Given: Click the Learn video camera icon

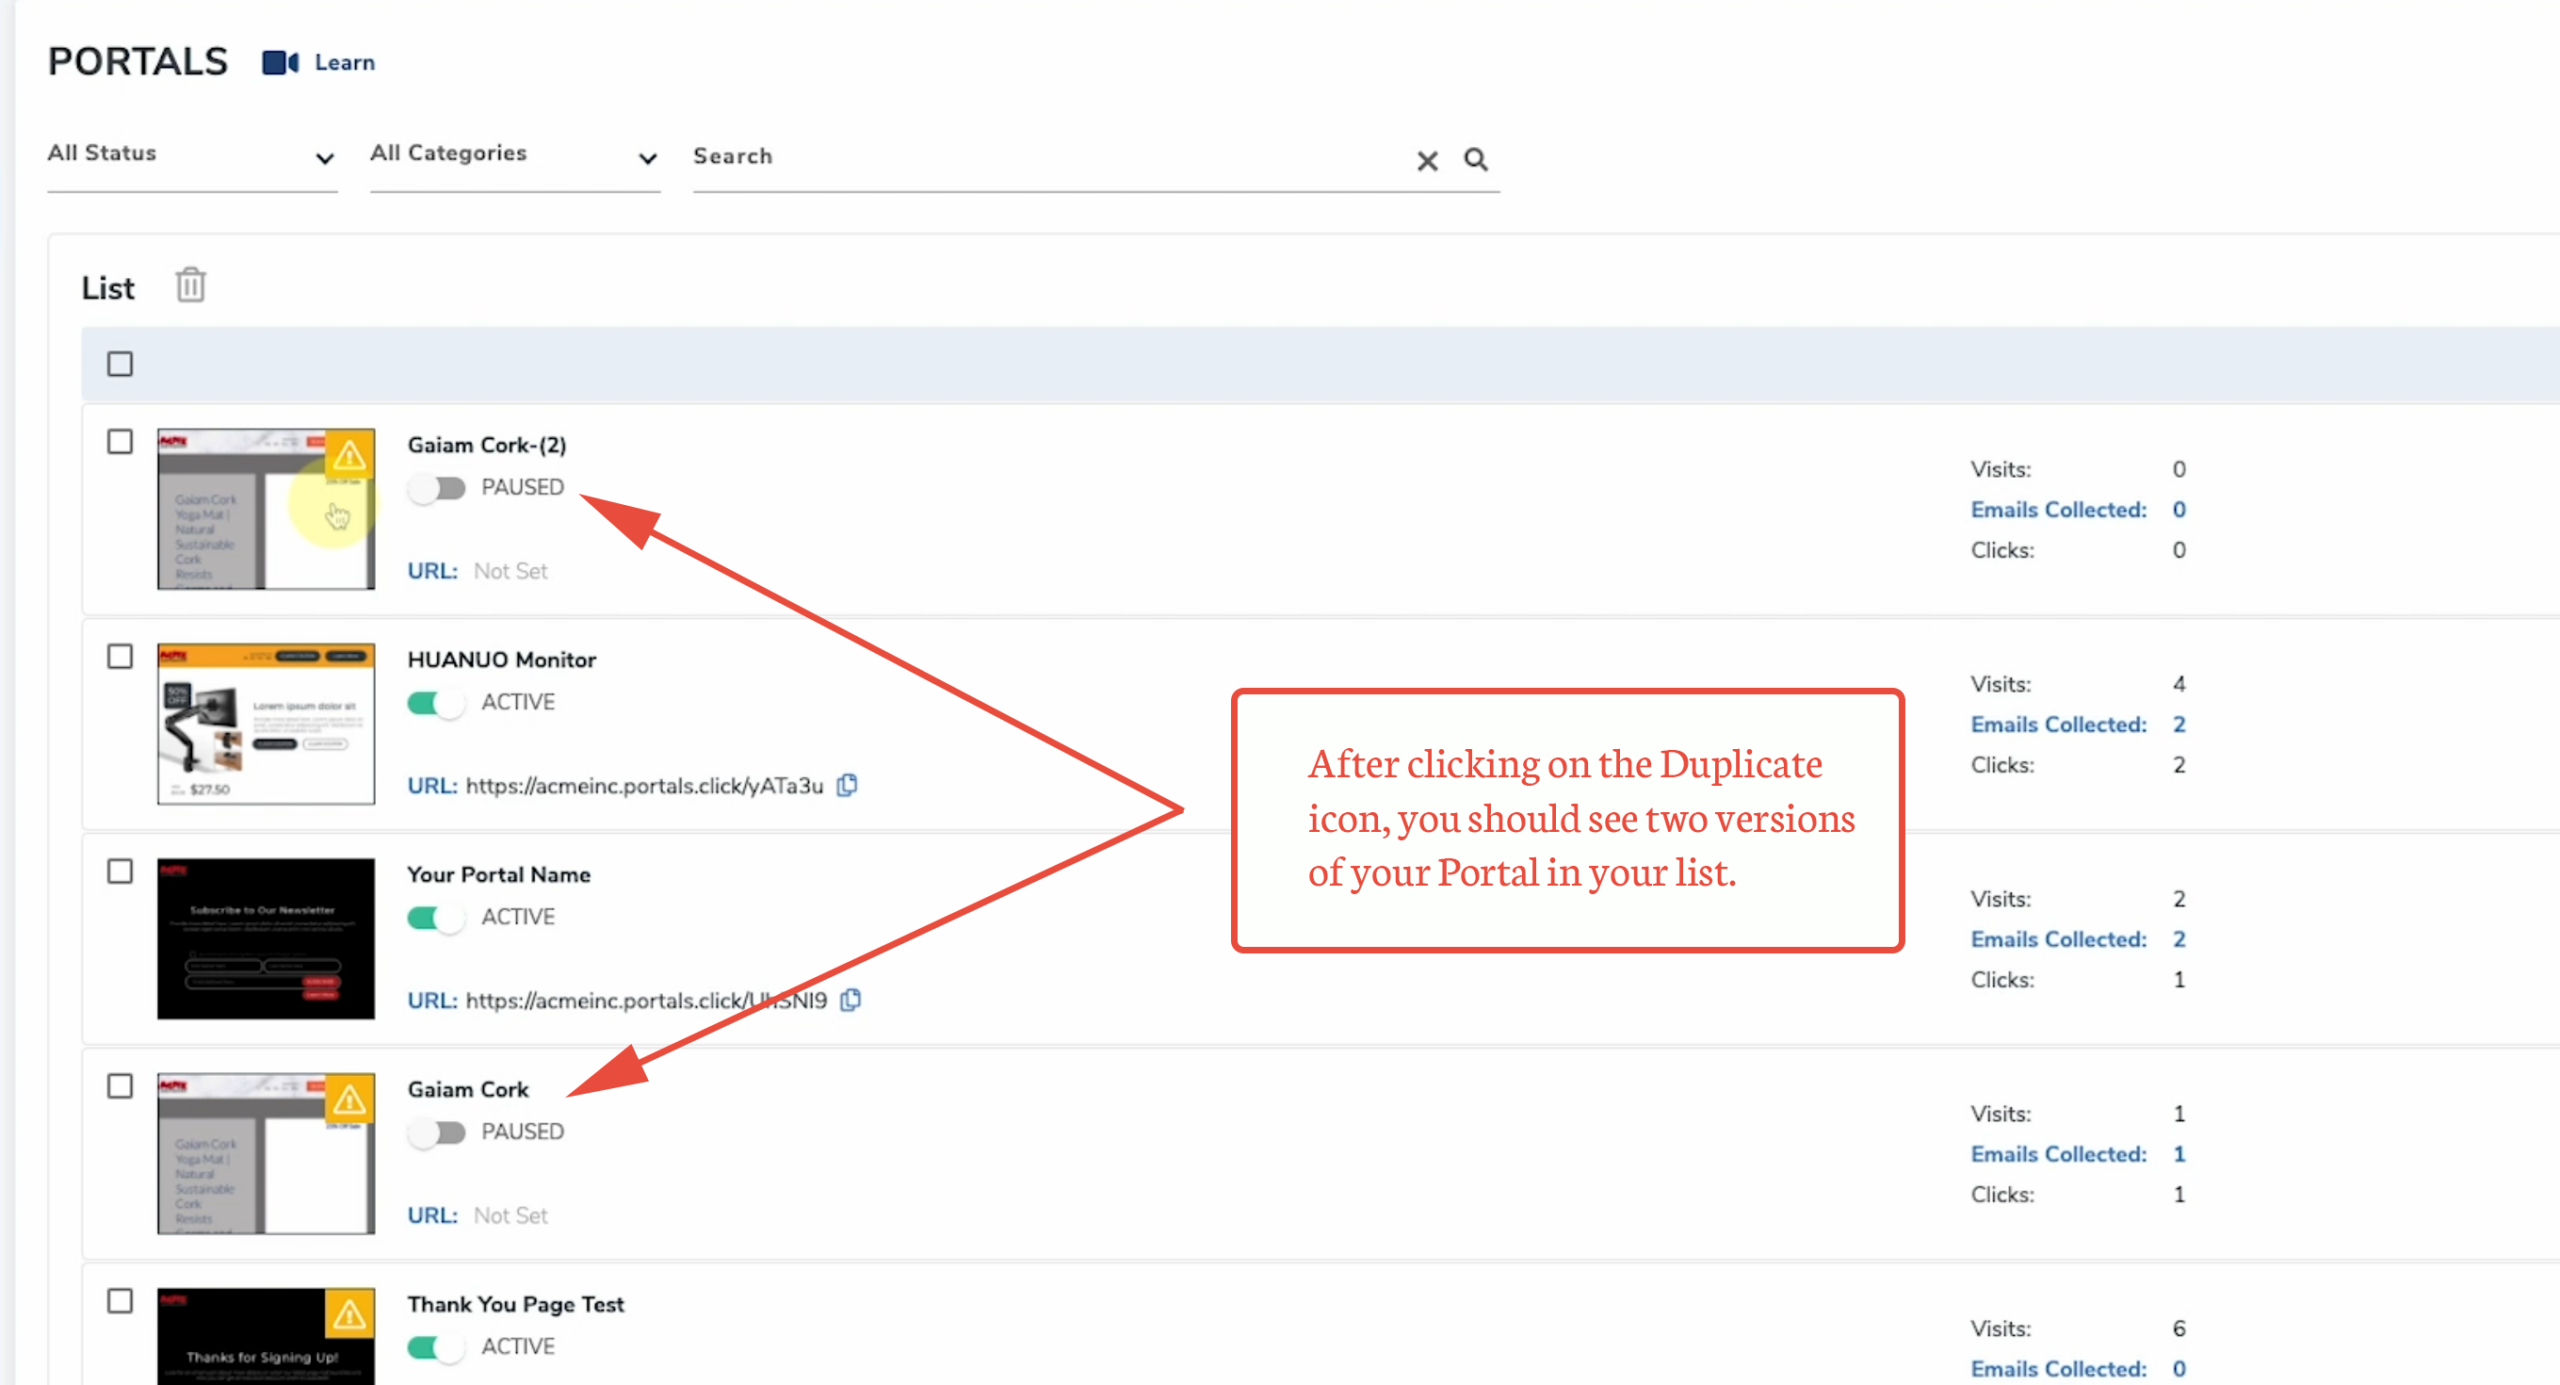Looking at the screenshot, I should click(280, 63).
